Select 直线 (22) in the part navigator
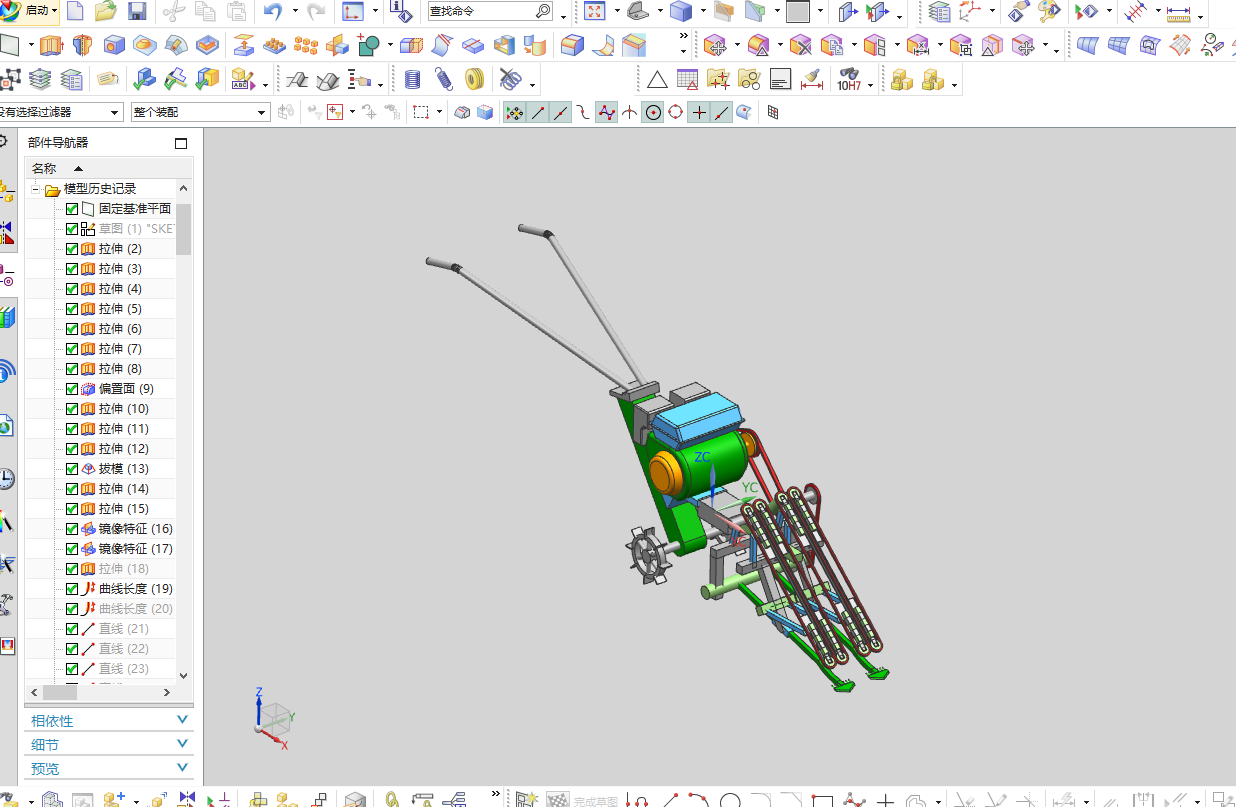This screenshot has width=1236, height=807. click(123, 649)
